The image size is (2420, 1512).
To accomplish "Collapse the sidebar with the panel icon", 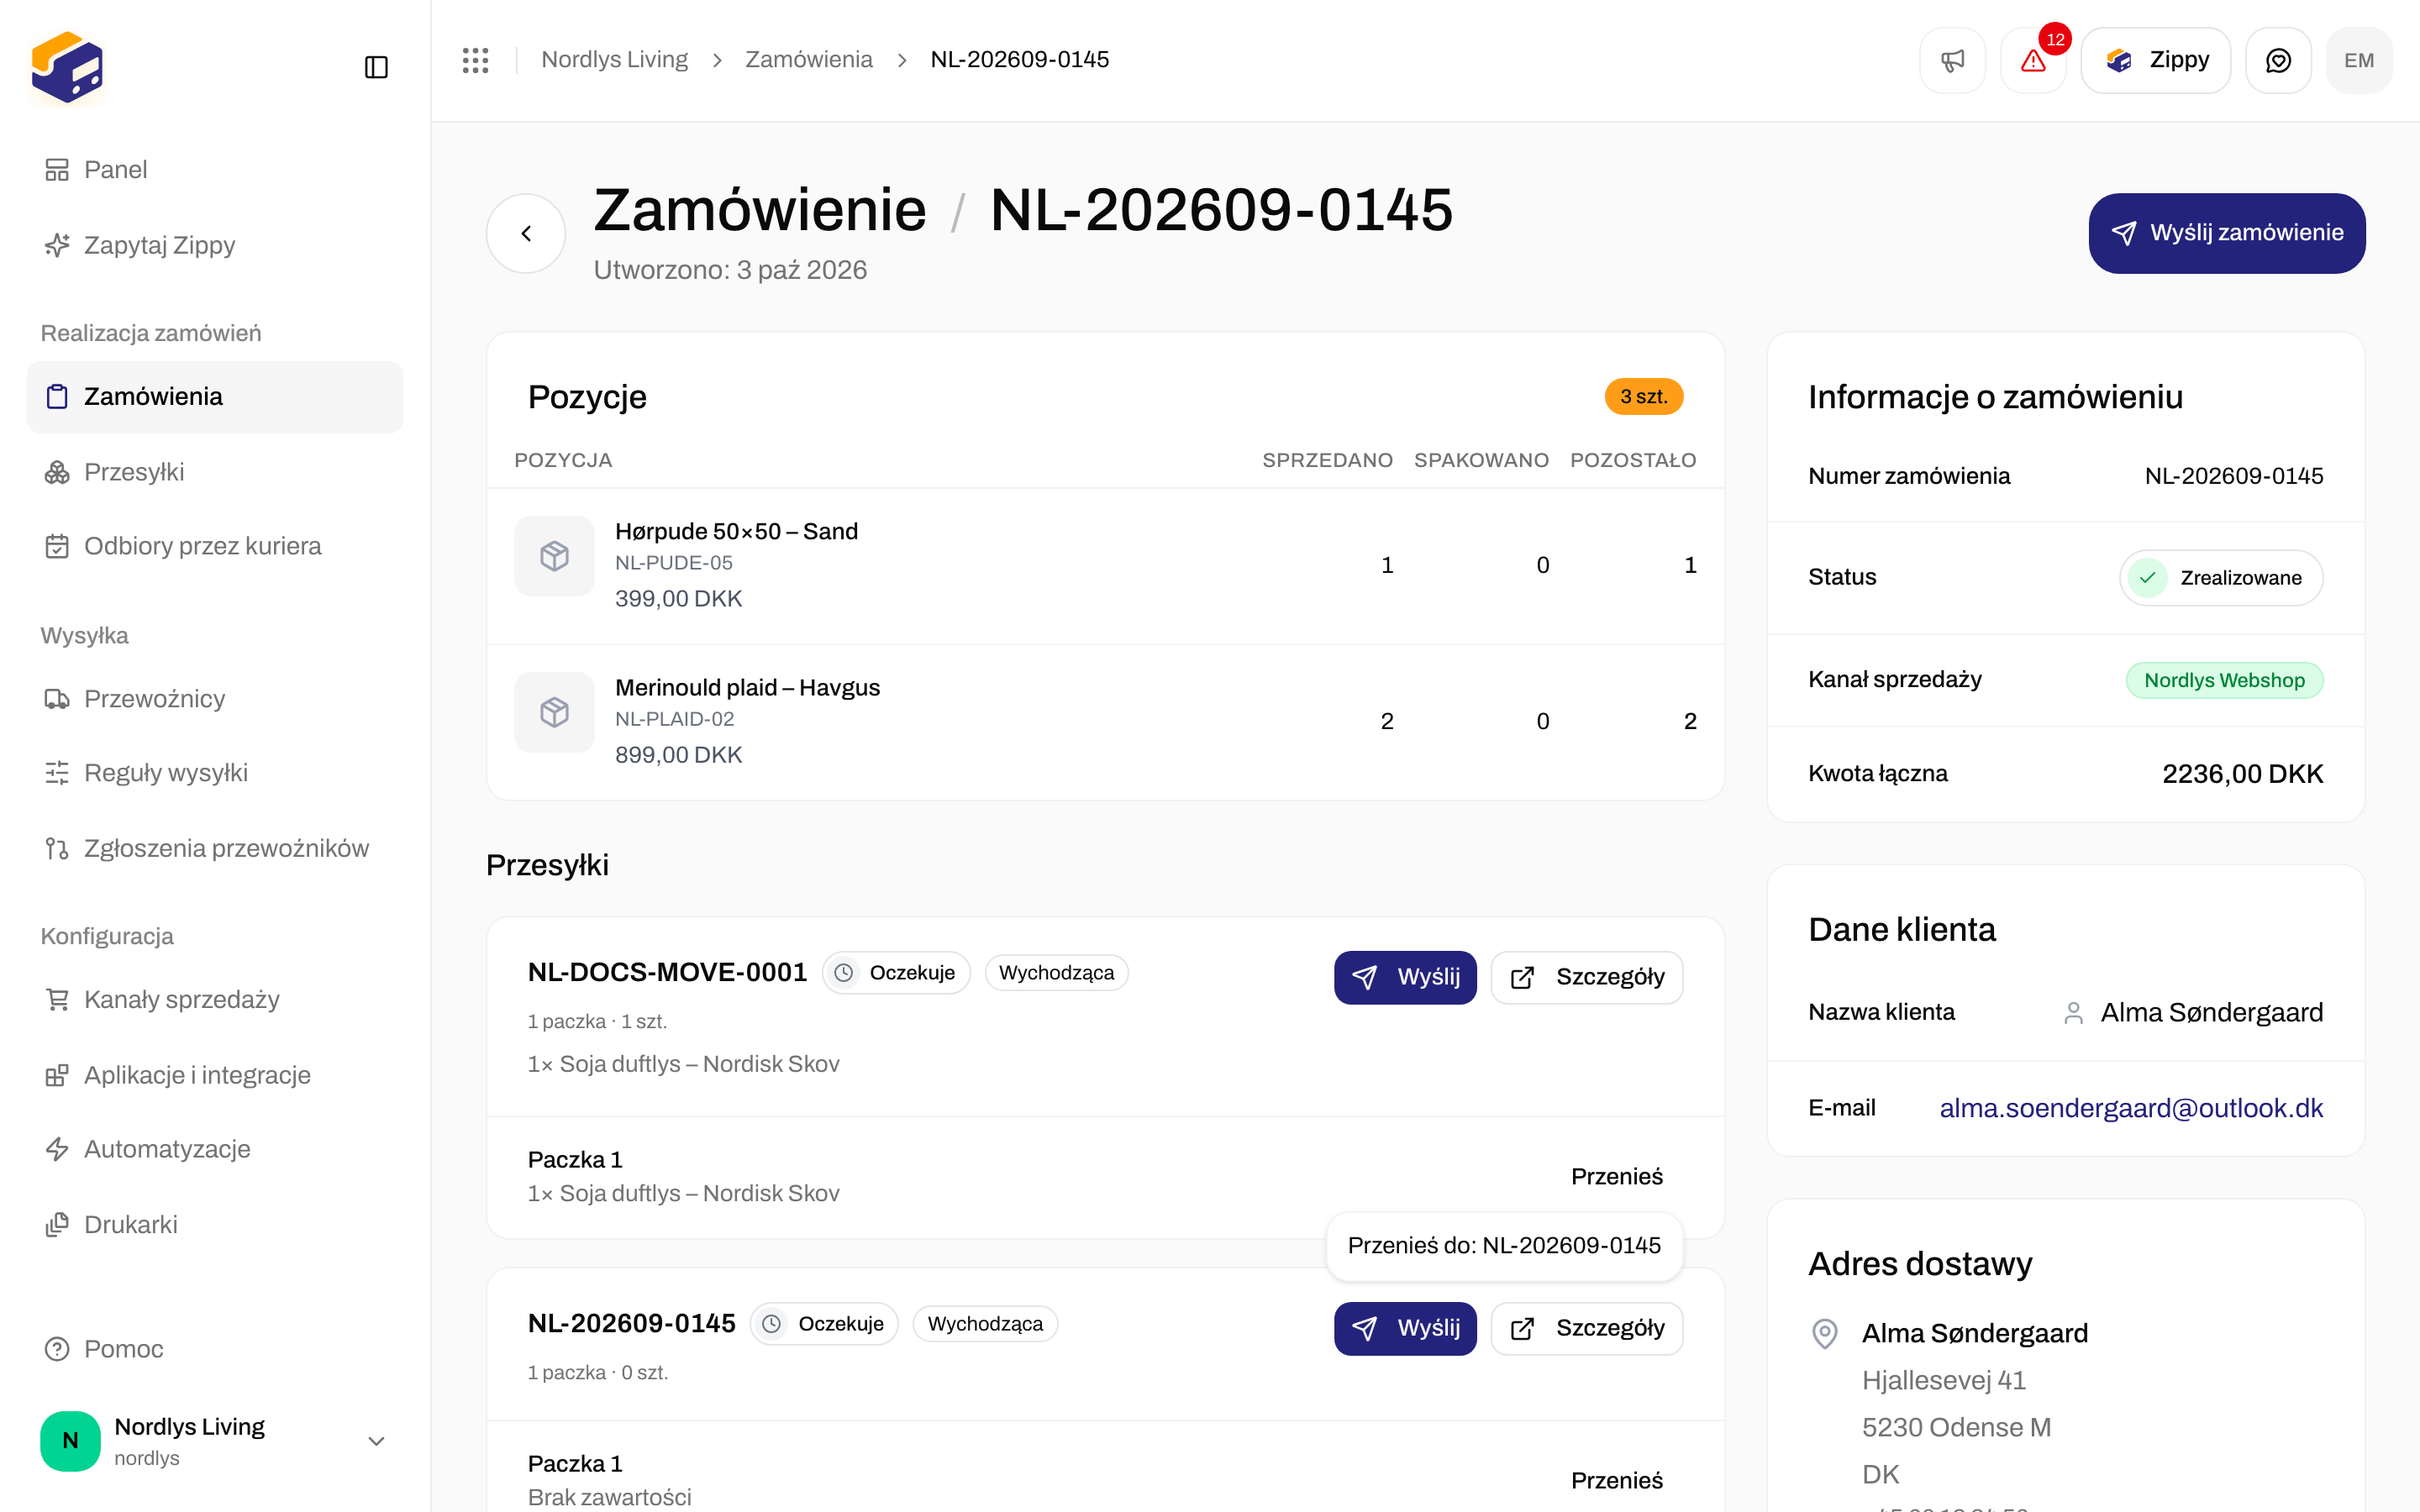I will pos(376,67).
